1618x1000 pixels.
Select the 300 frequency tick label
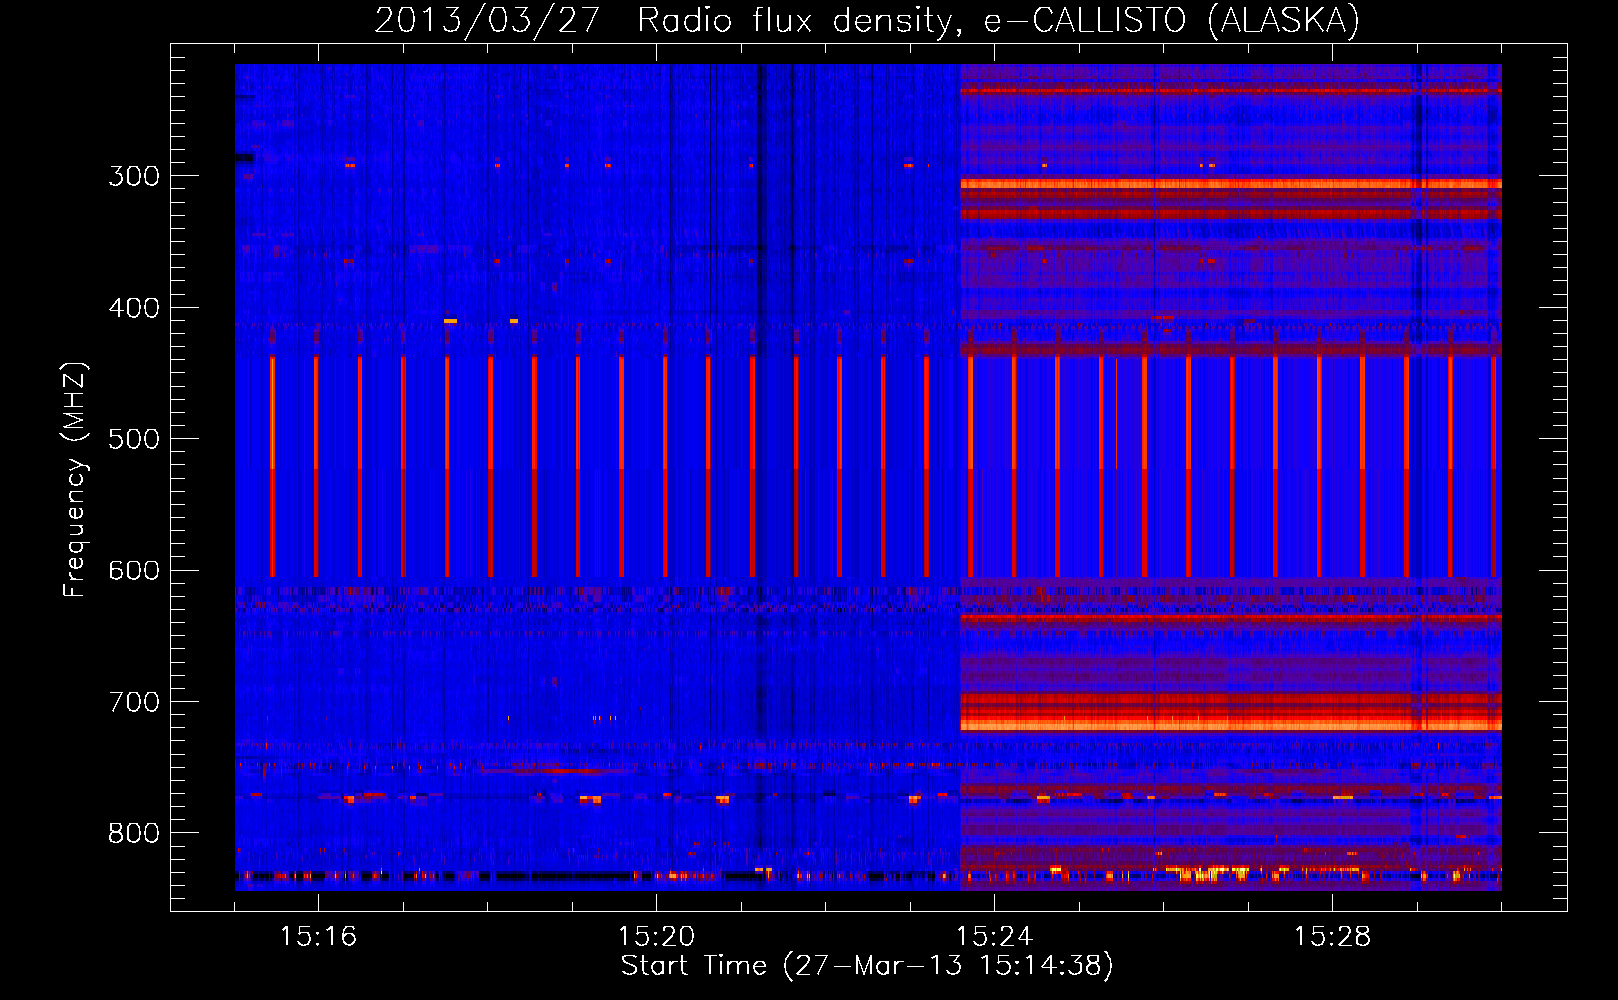134,176
